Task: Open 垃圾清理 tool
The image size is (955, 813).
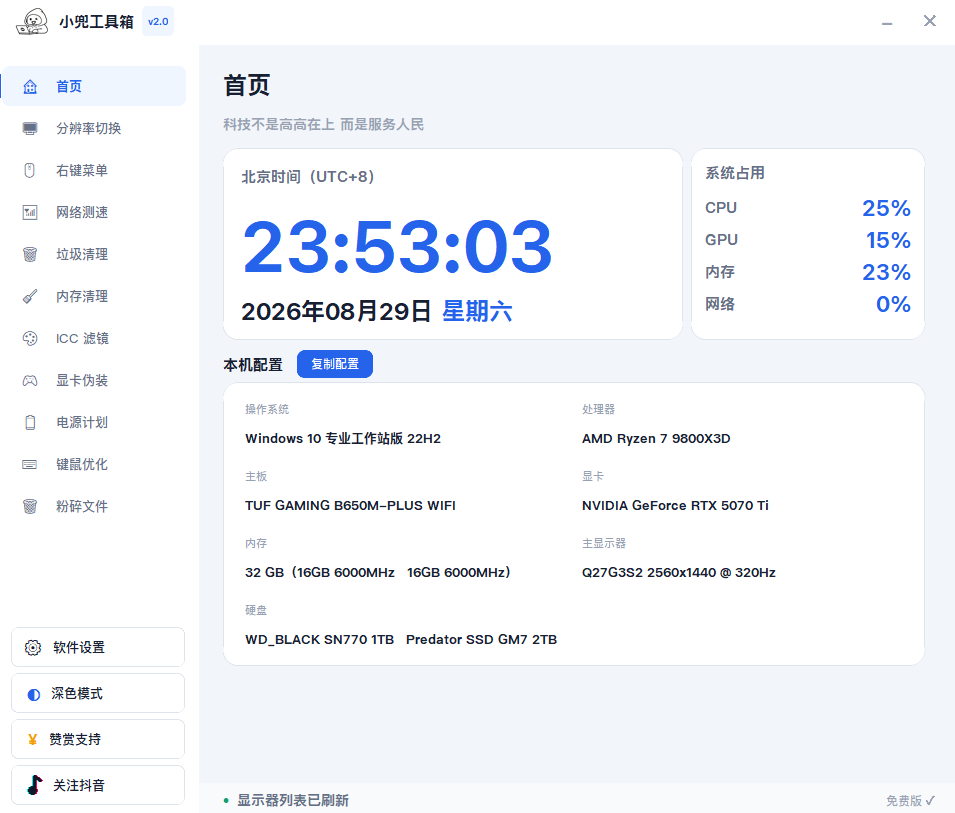Action: 94,255
